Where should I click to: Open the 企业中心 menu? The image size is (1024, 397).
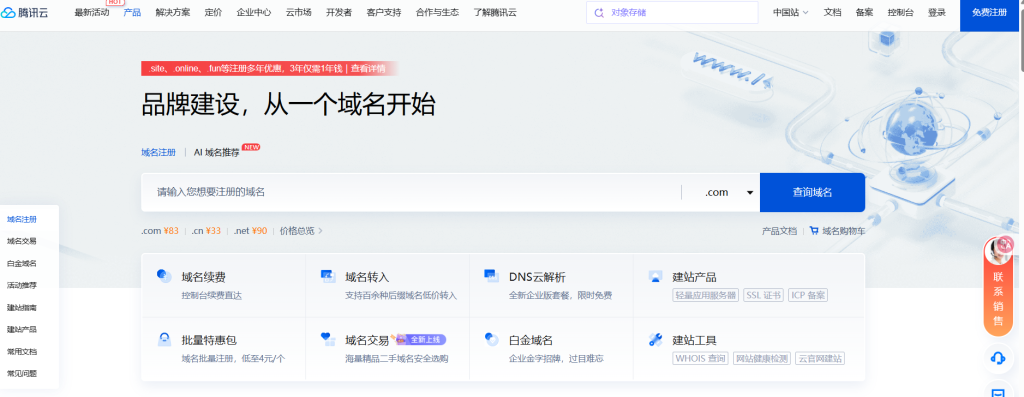(253, 12)
